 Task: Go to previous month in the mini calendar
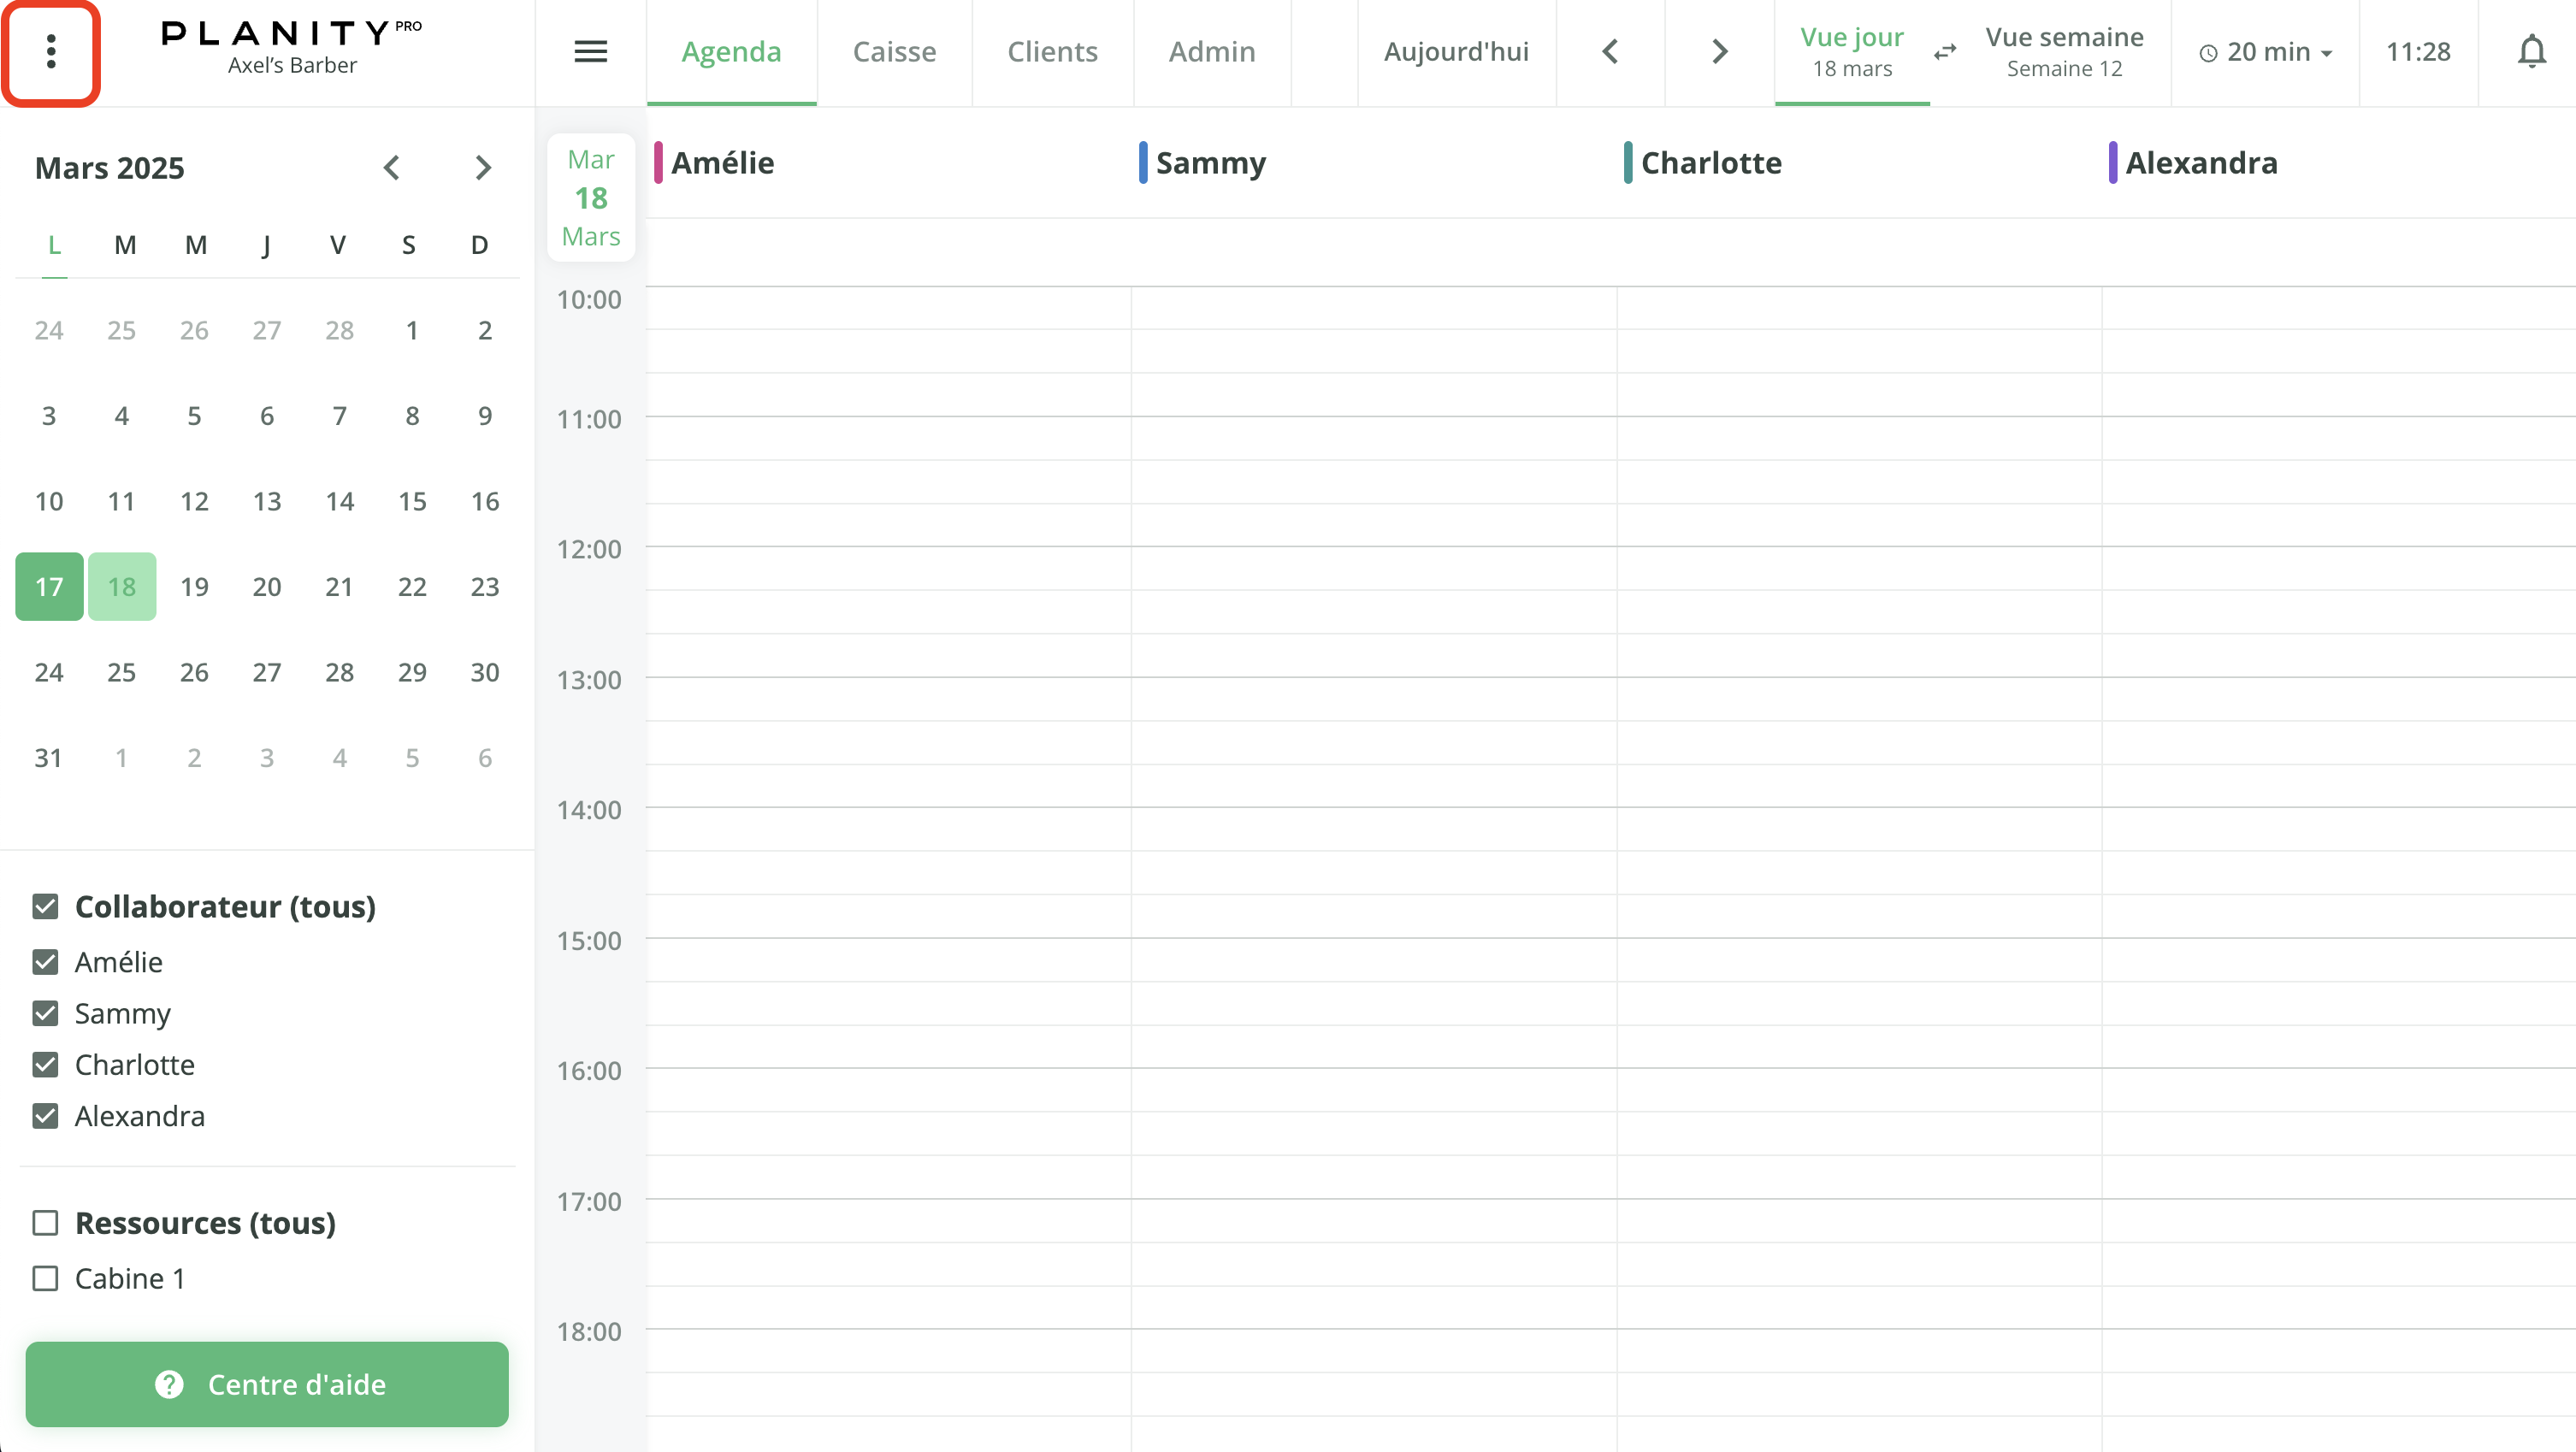[x=392, y=167]
